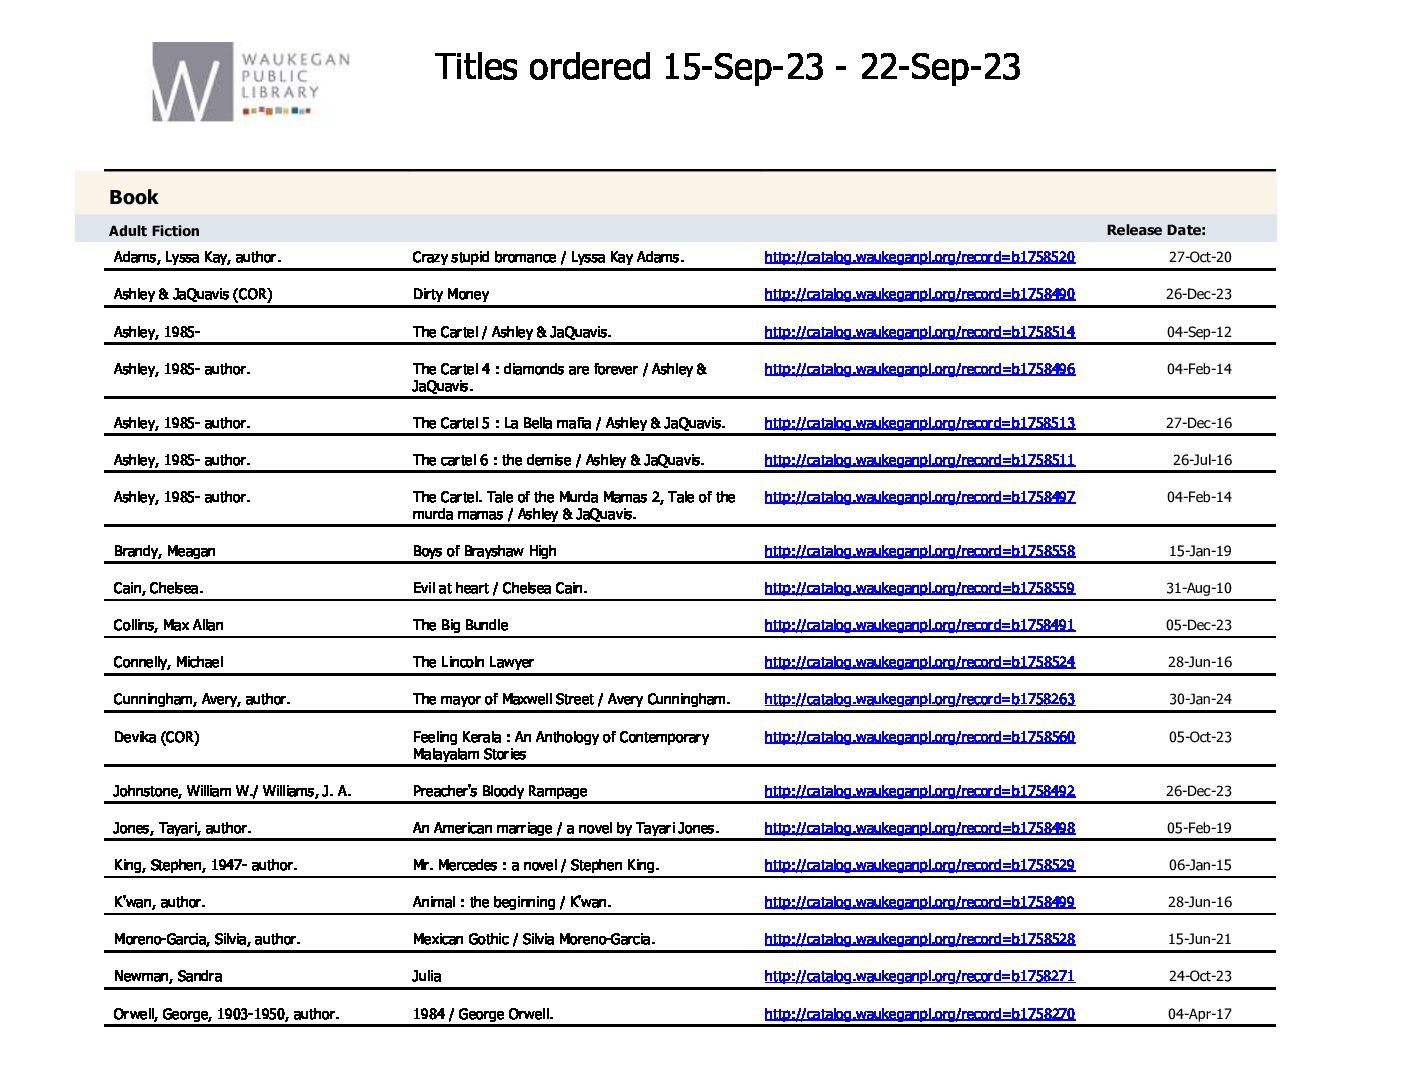
Task: Click the 'Release Date:' column header
Action: point(1156,230)
